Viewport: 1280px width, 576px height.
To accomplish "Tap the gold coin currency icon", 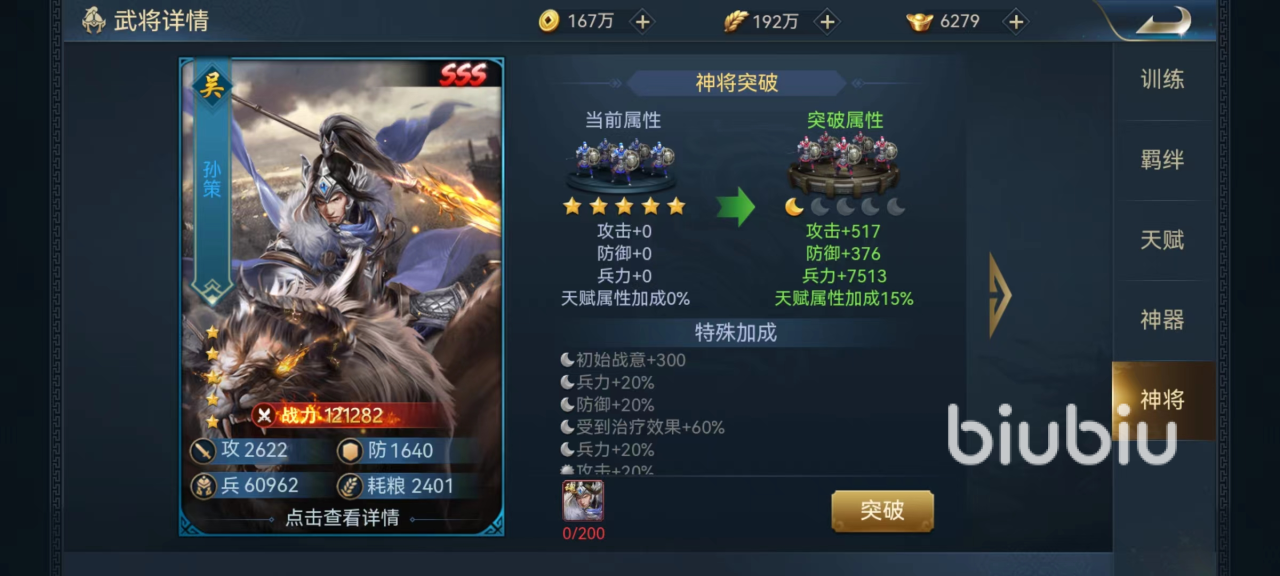I will [549, 21].
